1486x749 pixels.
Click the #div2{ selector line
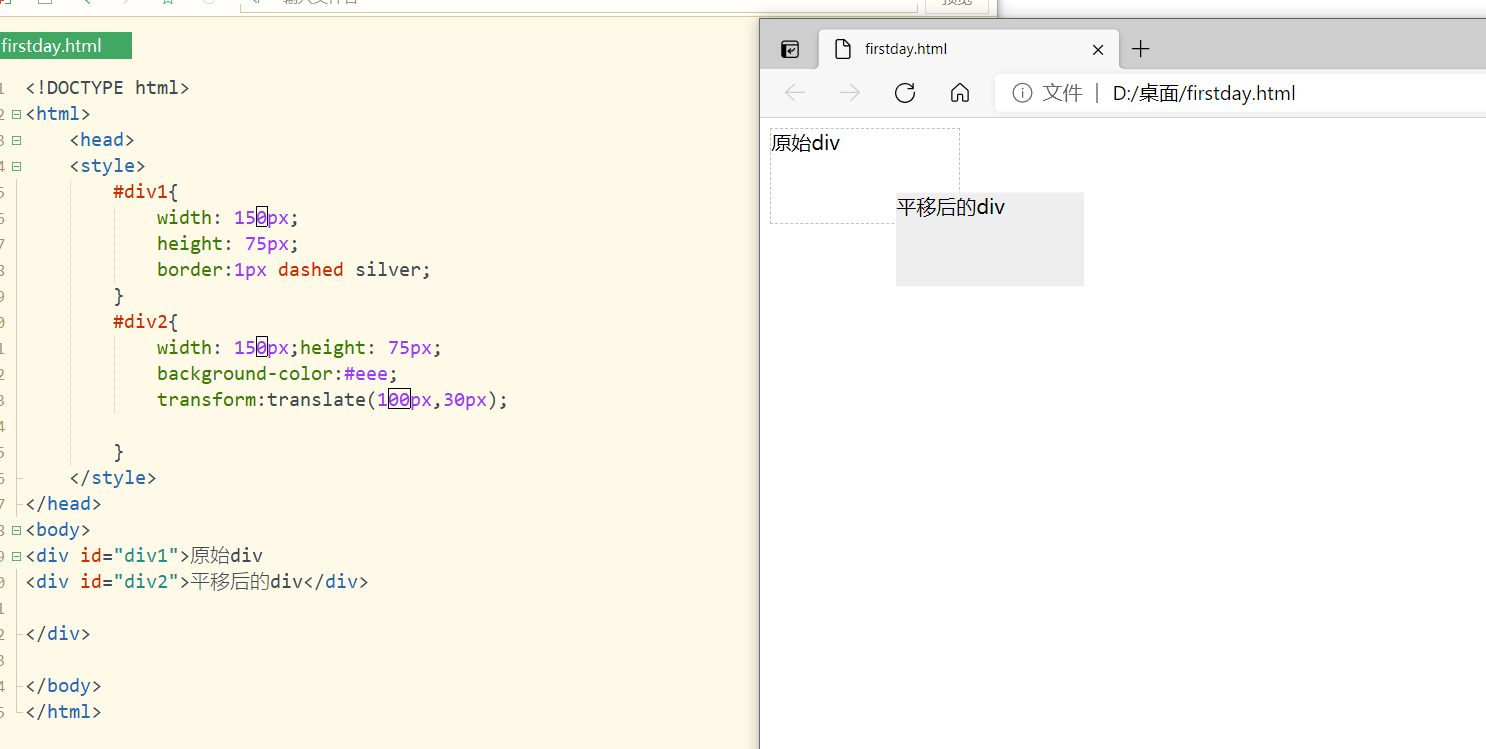tap(146, 322)
